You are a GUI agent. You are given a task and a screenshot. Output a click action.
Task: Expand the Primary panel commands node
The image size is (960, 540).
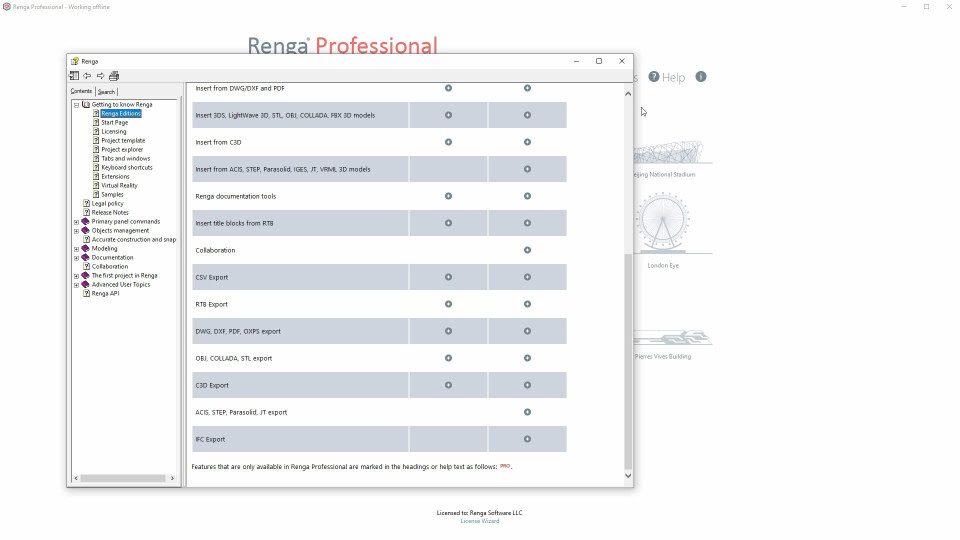tap(76, 222)
